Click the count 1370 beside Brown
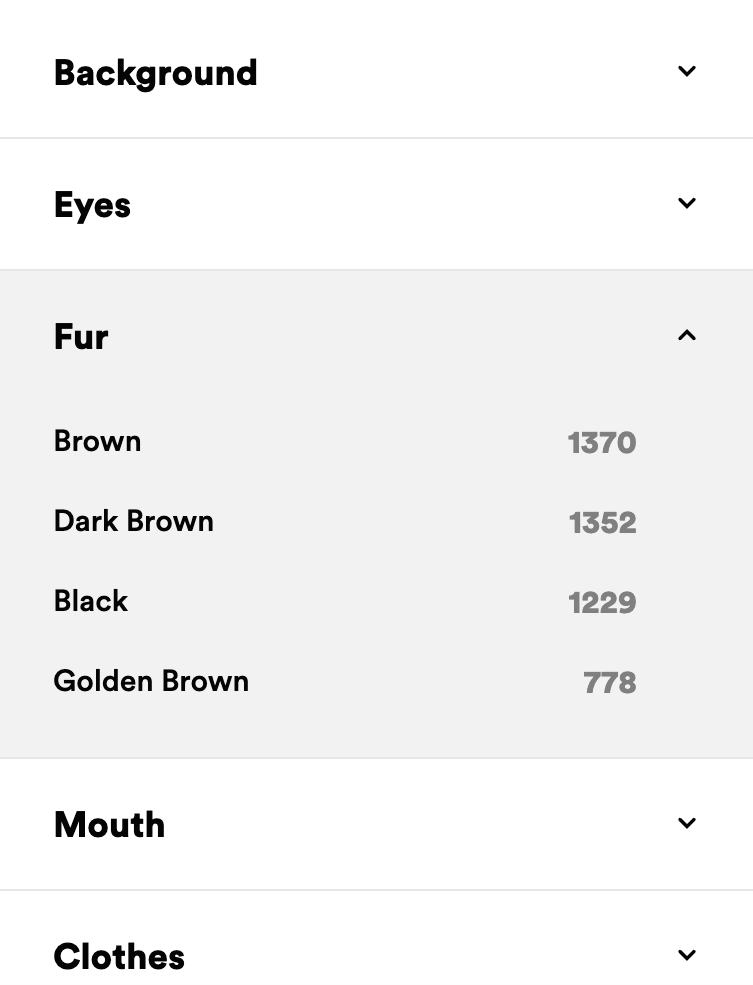This screenshot has width=753, height=985. [601, 441]
